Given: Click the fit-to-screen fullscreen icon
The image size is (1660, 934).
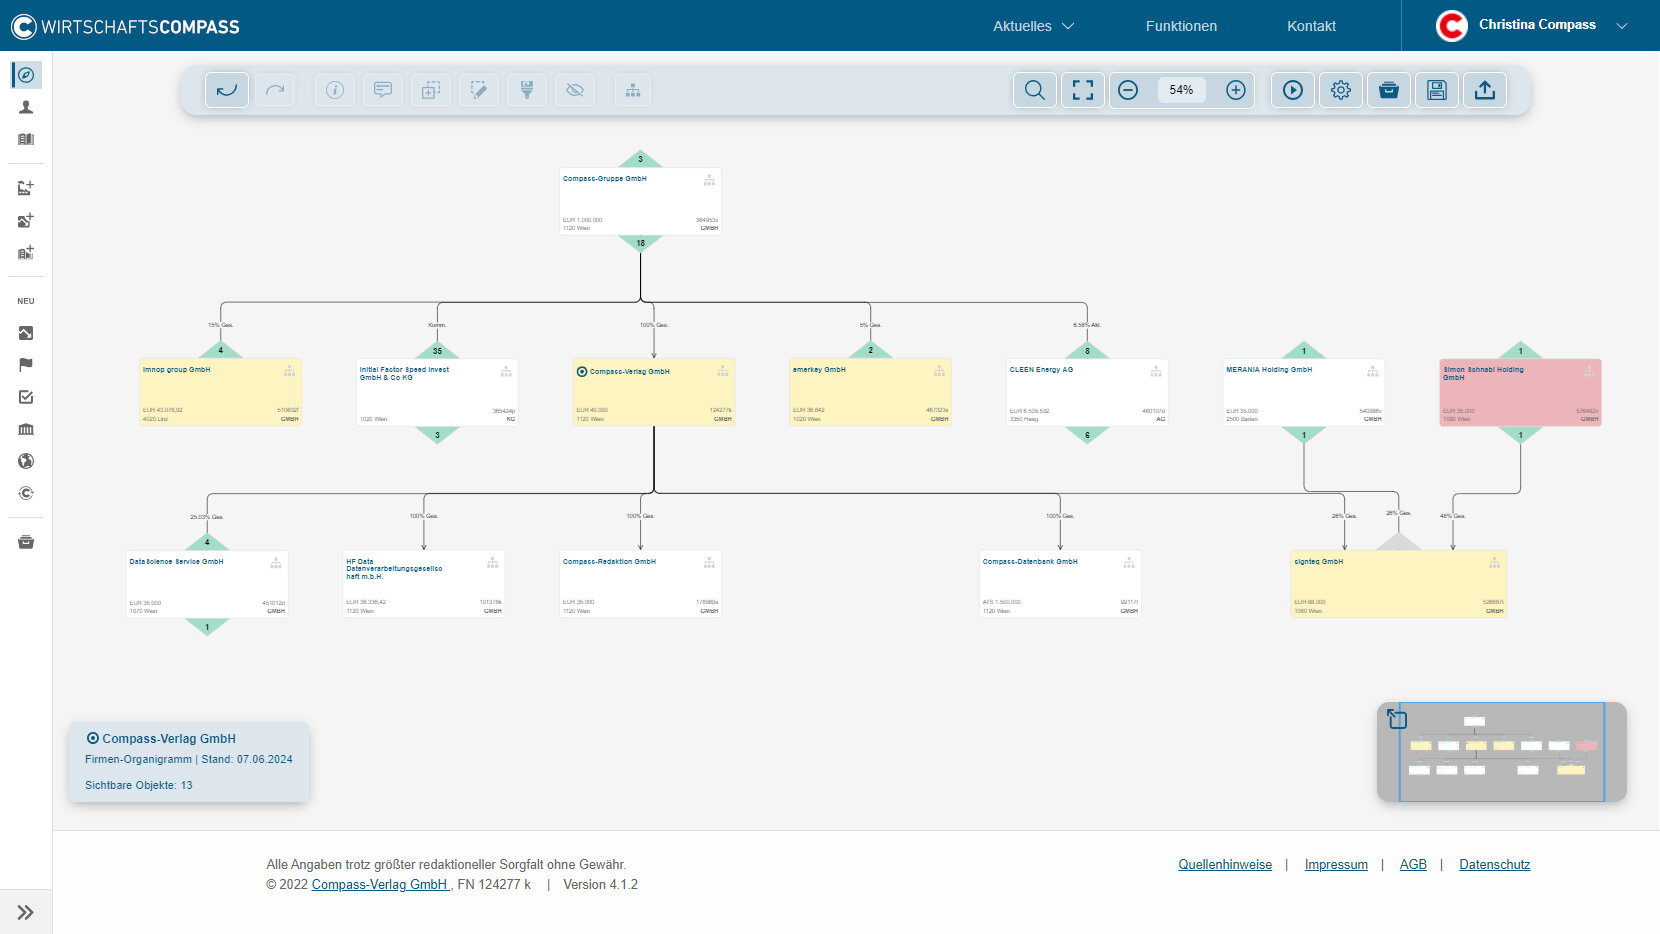Looking at the screenshot, I should pyautogui.click(x=1083, y=90).
